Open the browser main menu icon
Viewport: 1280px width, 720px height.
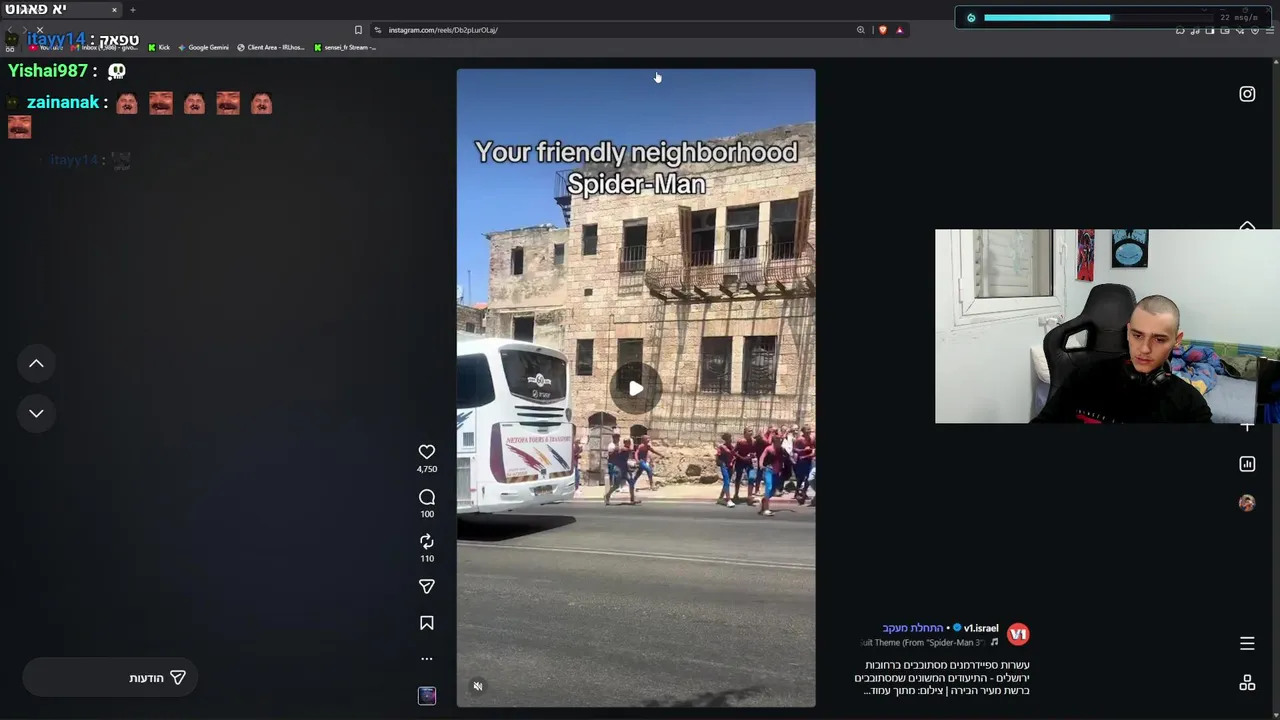(x=1270, y=30)
